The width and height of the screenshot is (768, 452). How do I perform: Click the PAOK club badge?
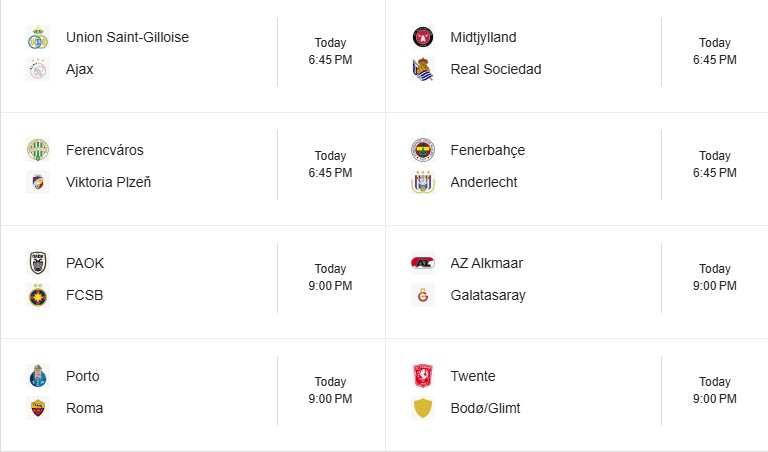click(38, 264)
